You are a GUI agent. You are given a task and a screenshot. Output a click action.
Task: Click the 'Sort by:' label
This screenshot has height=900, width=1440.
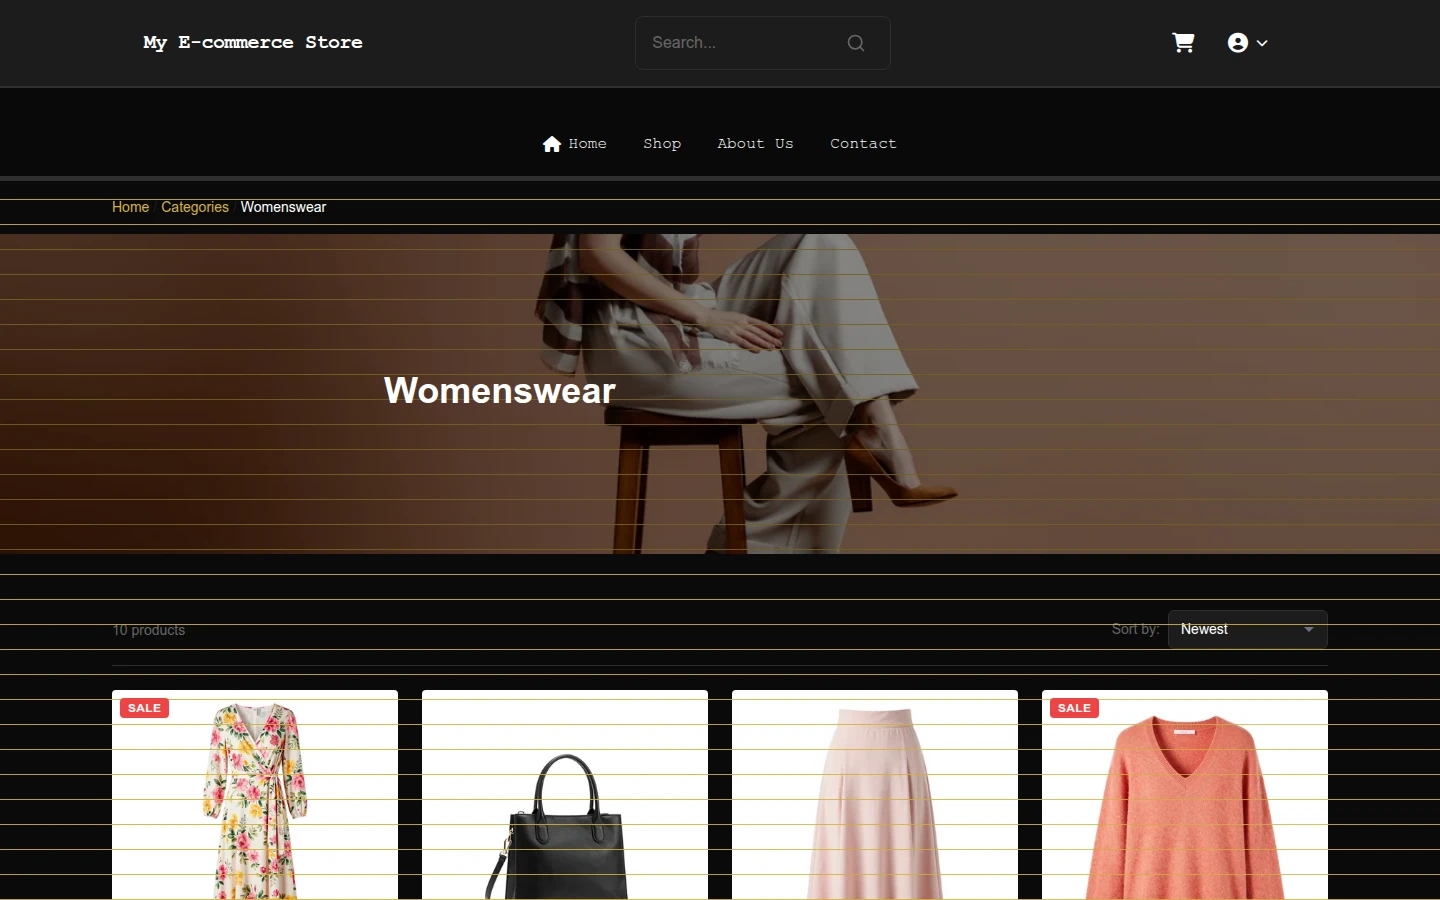click(x=1136, y=629)
